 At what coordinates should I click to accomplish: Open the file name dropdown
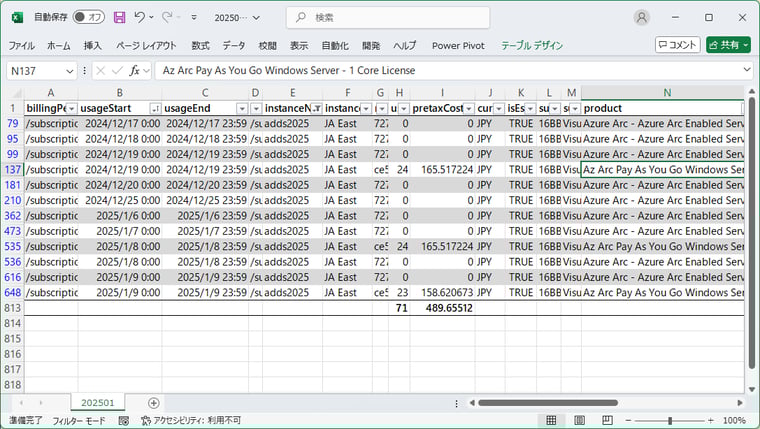click(256, 18)
